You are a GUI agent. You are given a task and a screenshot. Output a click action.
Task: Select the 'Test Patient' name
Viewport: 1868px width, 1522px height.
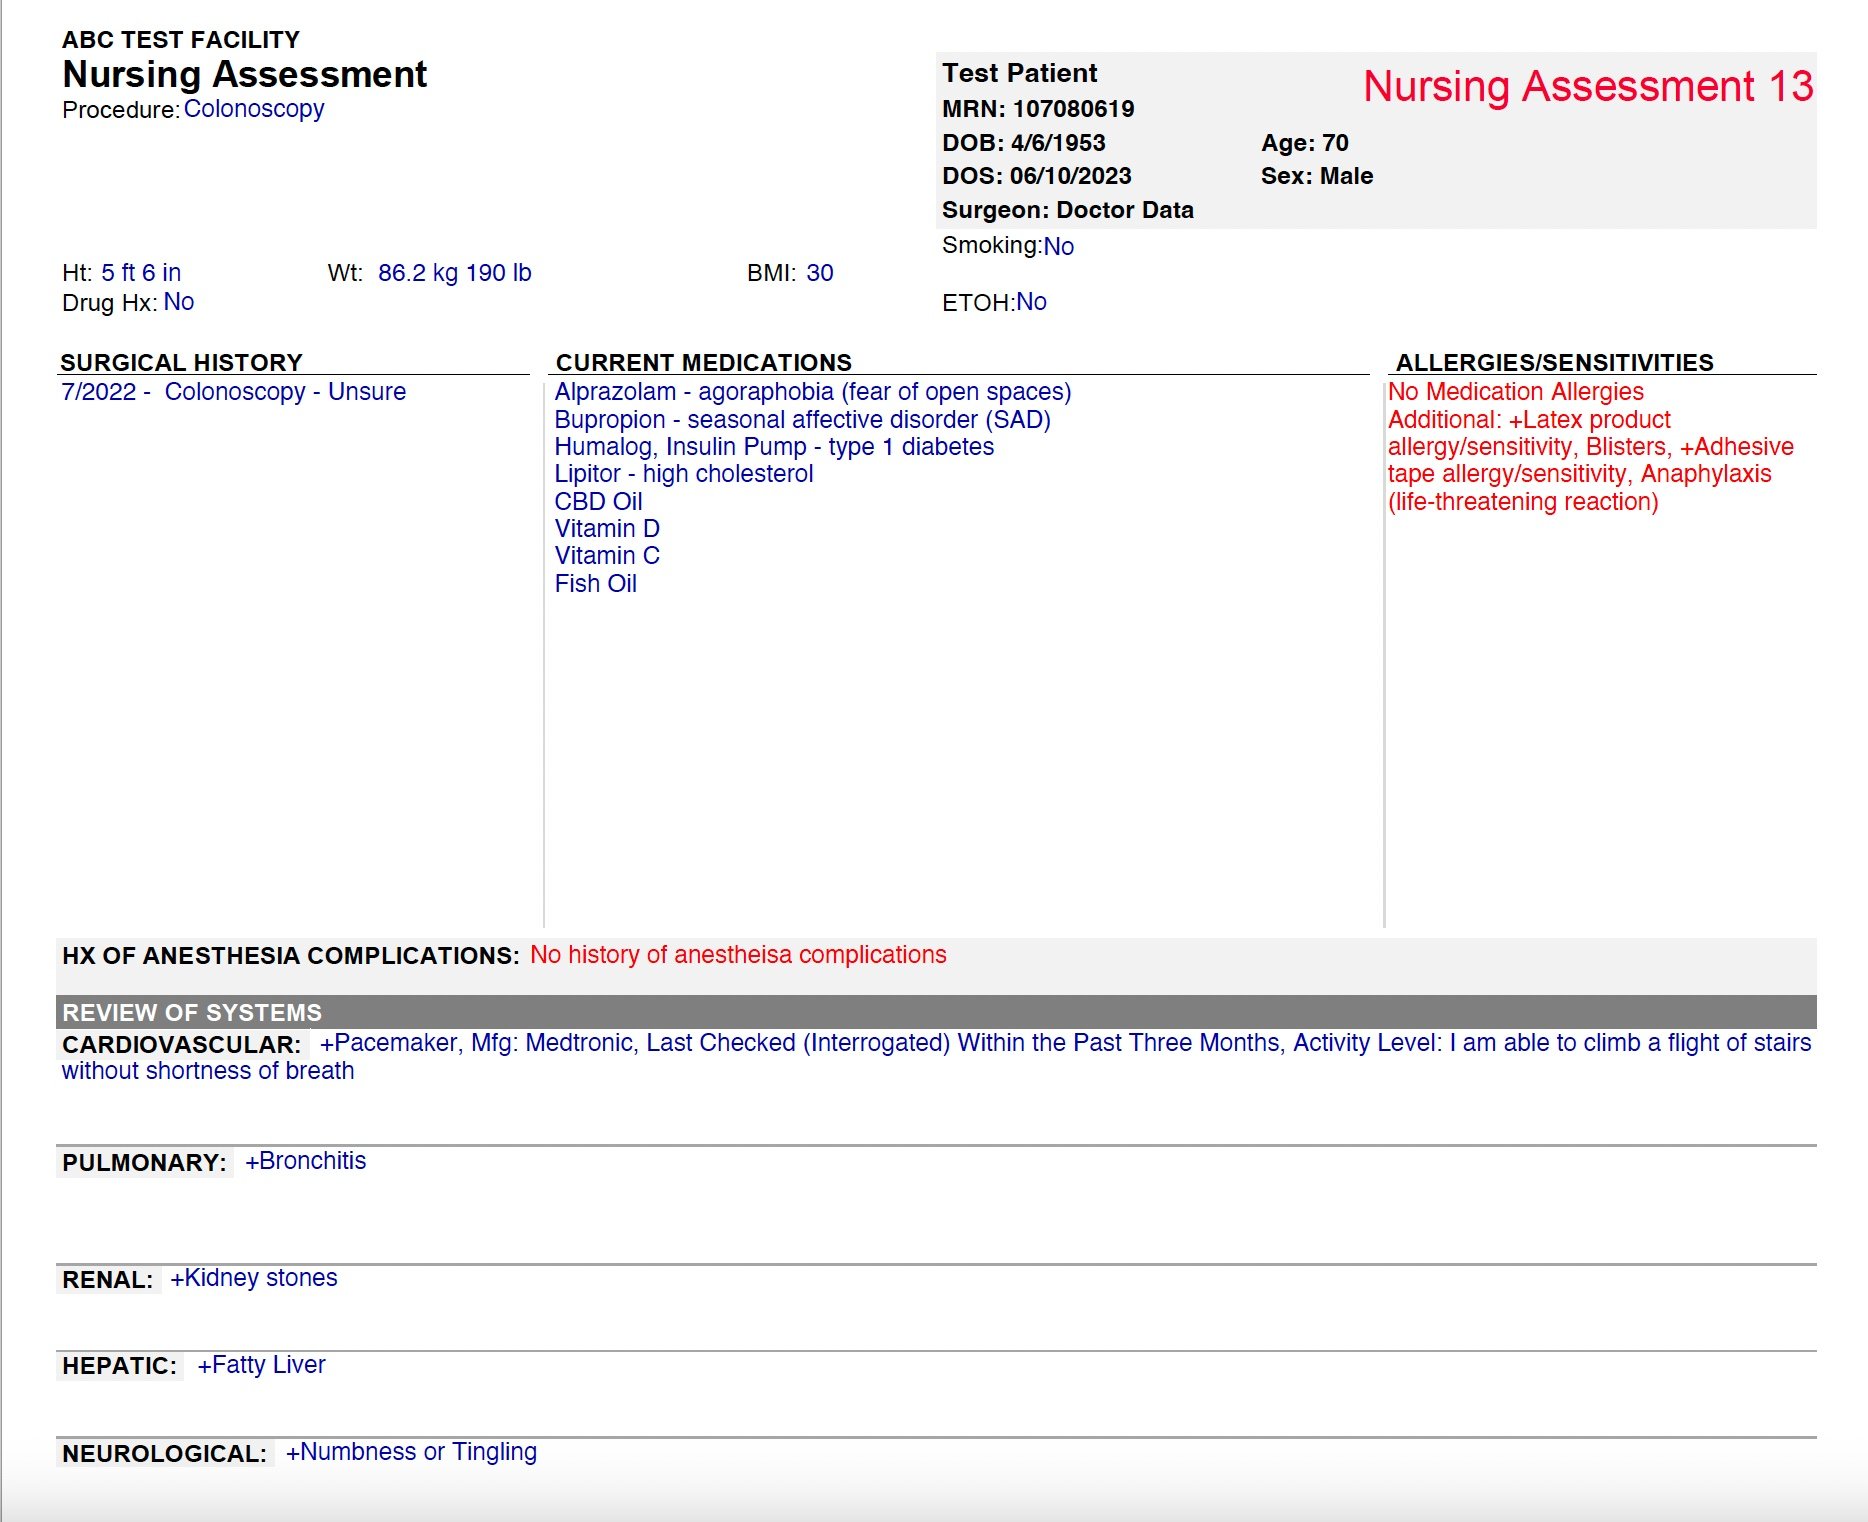(x=1019, y=73)
